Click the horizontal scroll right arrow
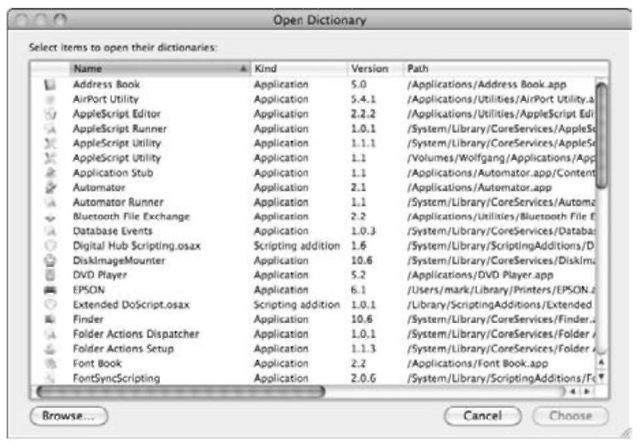This screenshot has width=640, height=448. point(587,392)
